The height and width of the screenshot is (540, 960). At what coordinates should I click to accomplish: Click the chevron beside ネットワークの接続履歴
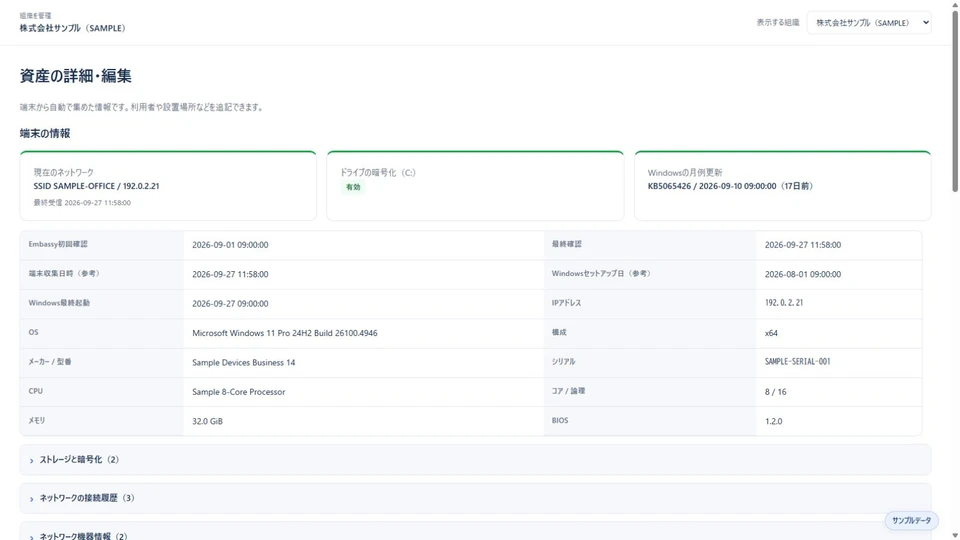pyautogui.click(x=32, y=499)
